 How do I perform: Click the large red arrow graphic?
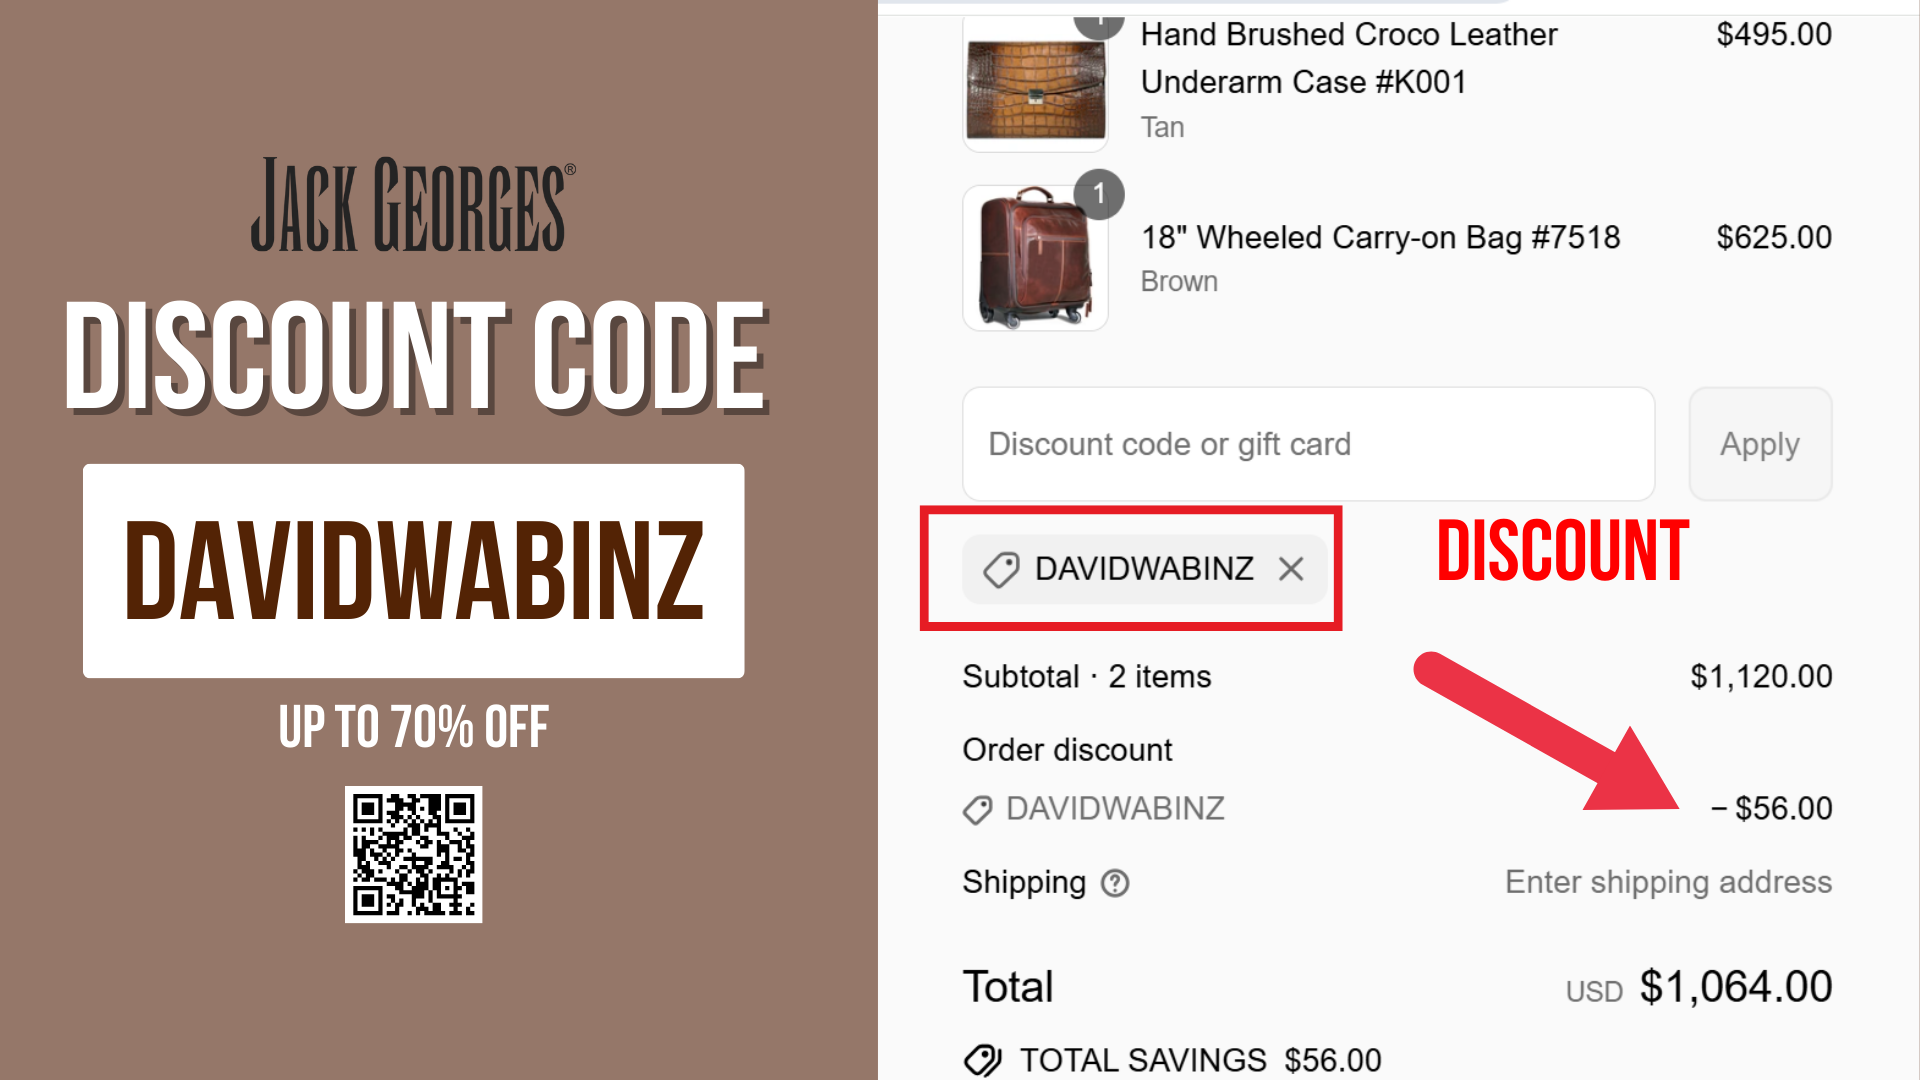tap(1547, 732)
